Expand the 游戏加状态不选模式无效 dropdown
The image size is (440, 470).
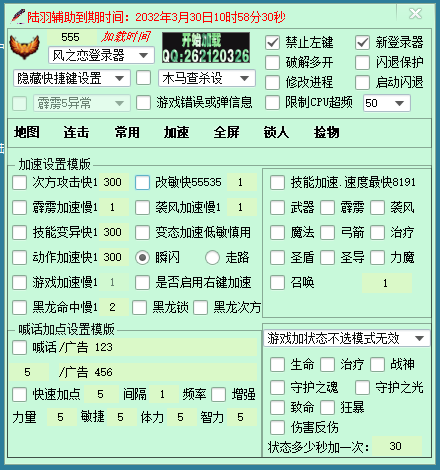(347, 339)
